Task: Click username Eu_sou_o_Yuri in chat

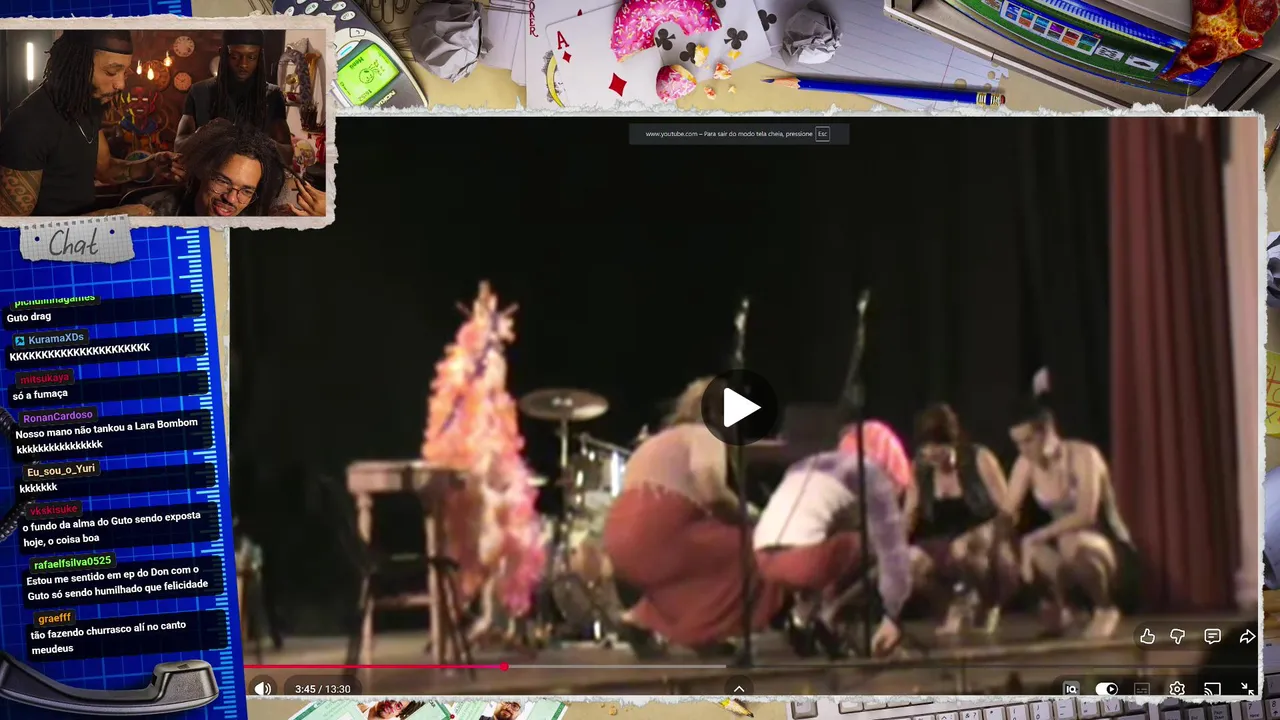Action: [x=61, y=471]
